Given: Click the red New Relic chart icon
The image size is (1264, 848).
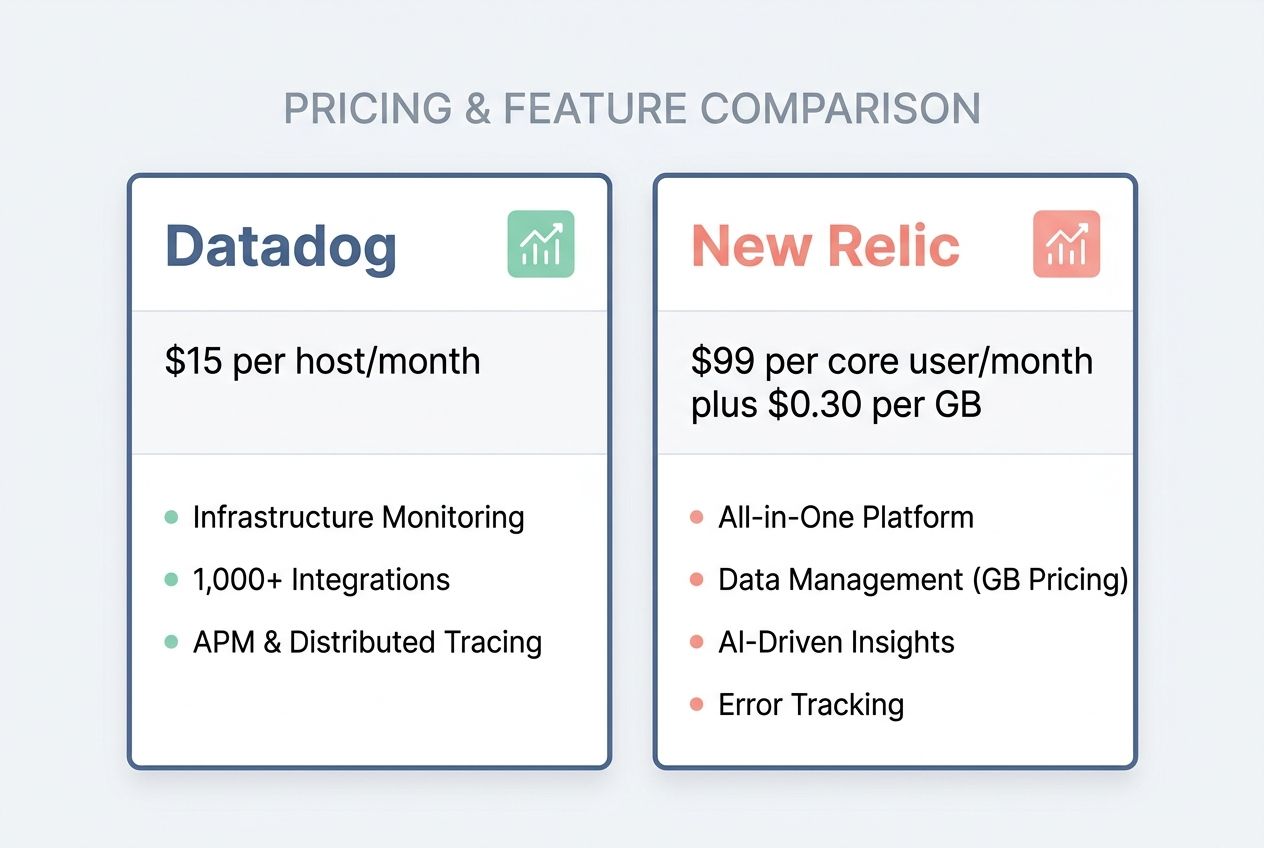Looking at the screenshot, I should click(1066, 244).
